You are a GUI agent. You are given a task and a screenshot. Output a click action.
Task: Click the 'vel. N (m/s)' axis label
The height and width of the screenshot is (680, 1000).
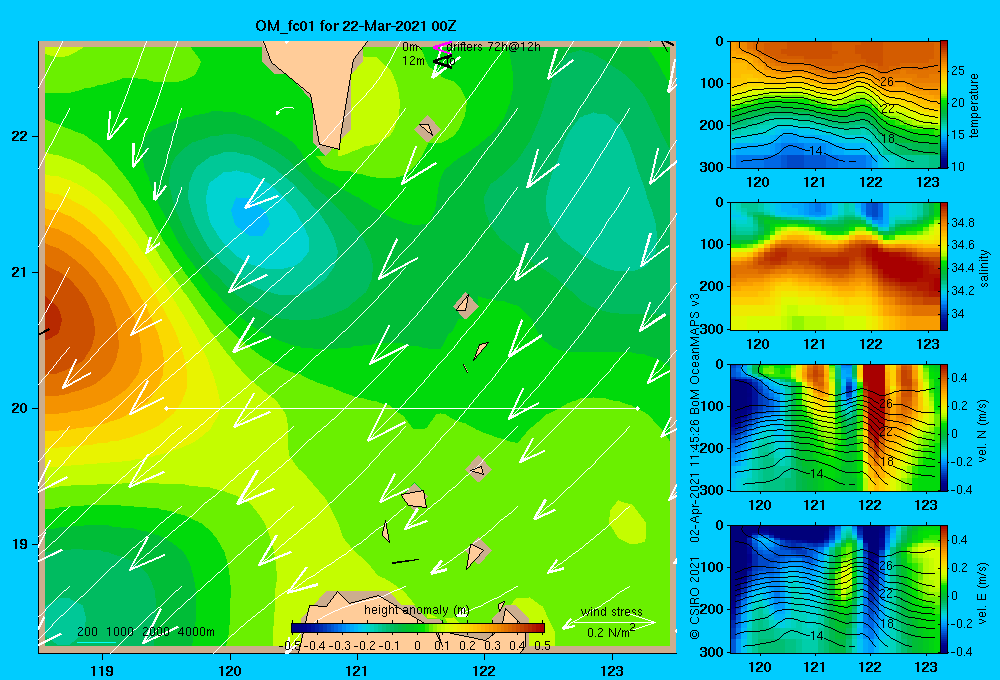coord(982,431)
